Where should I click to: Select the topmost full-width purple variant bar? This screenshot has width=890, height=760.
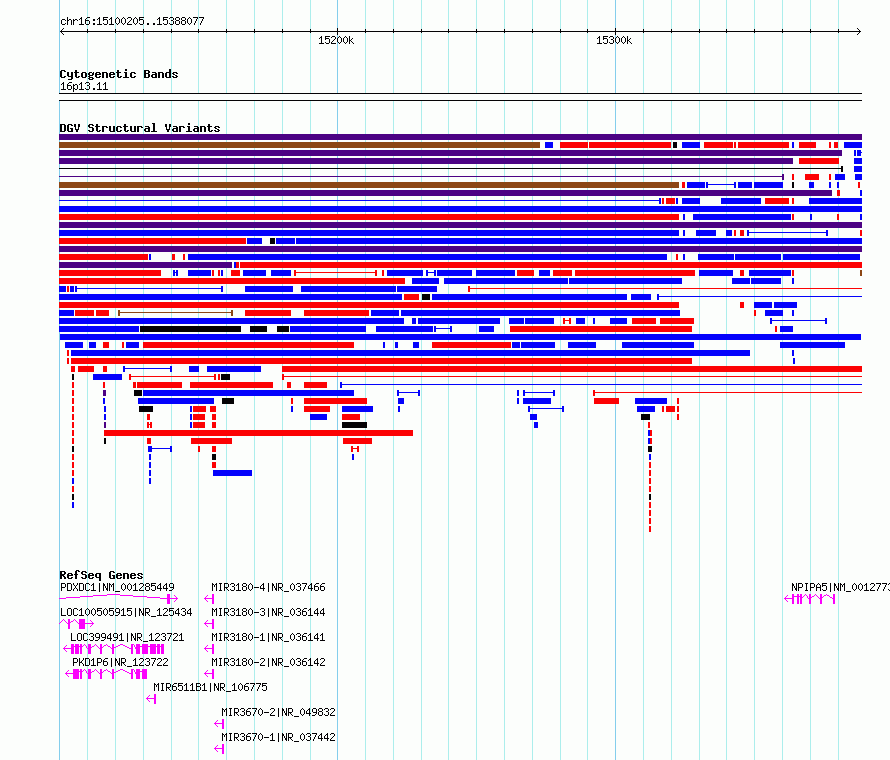pos(460,137)
